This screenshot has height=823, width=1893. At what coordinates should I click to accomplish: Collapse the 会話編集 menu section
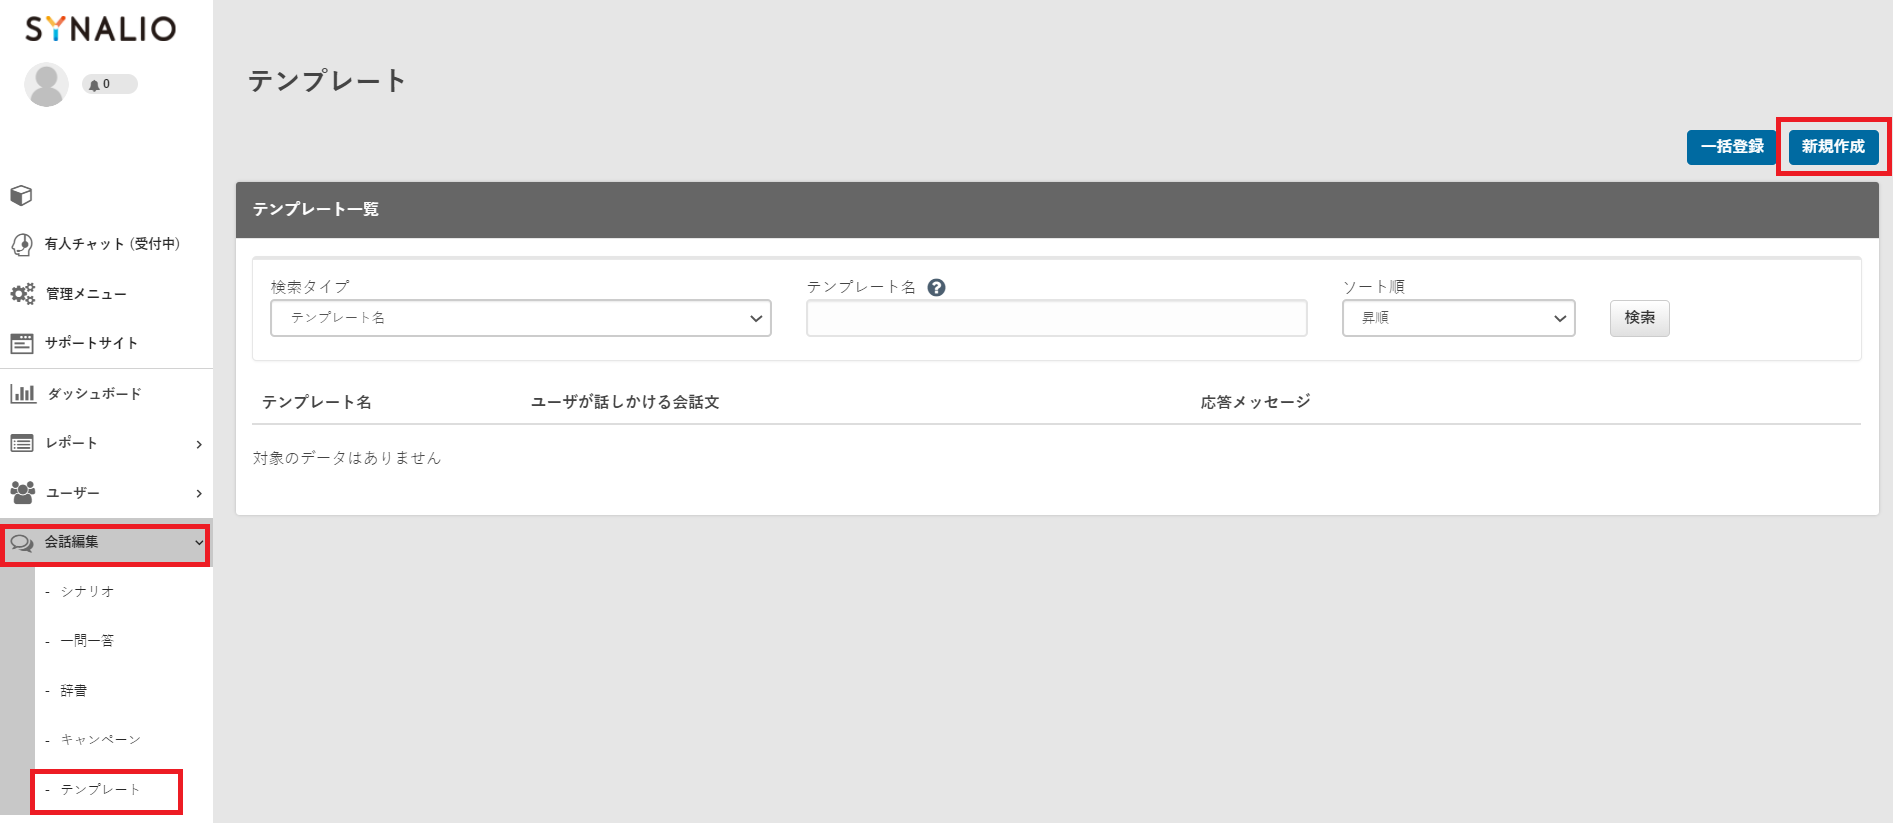point(198,543)
